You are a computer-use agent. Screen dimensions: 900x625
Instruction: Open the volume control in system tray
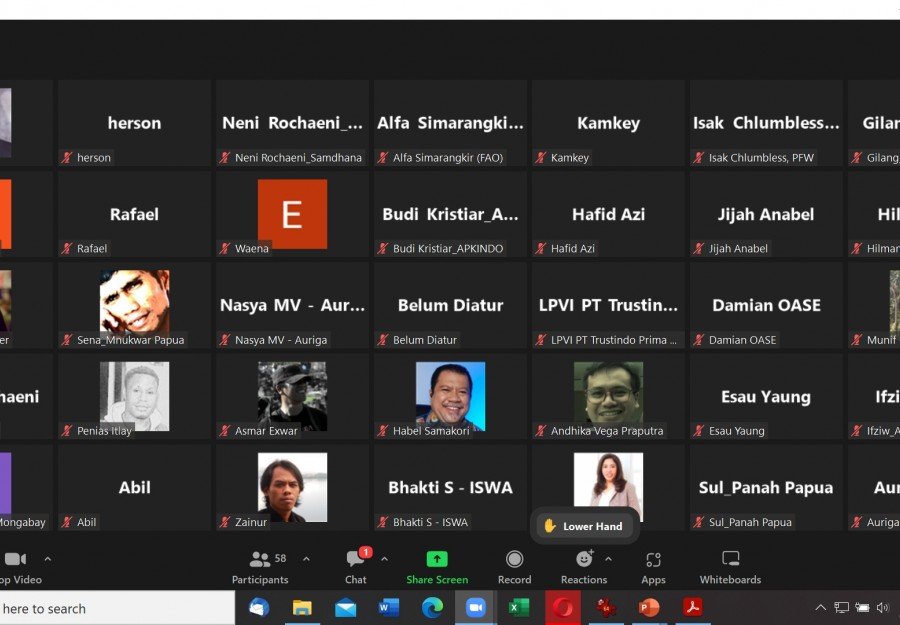883,607
